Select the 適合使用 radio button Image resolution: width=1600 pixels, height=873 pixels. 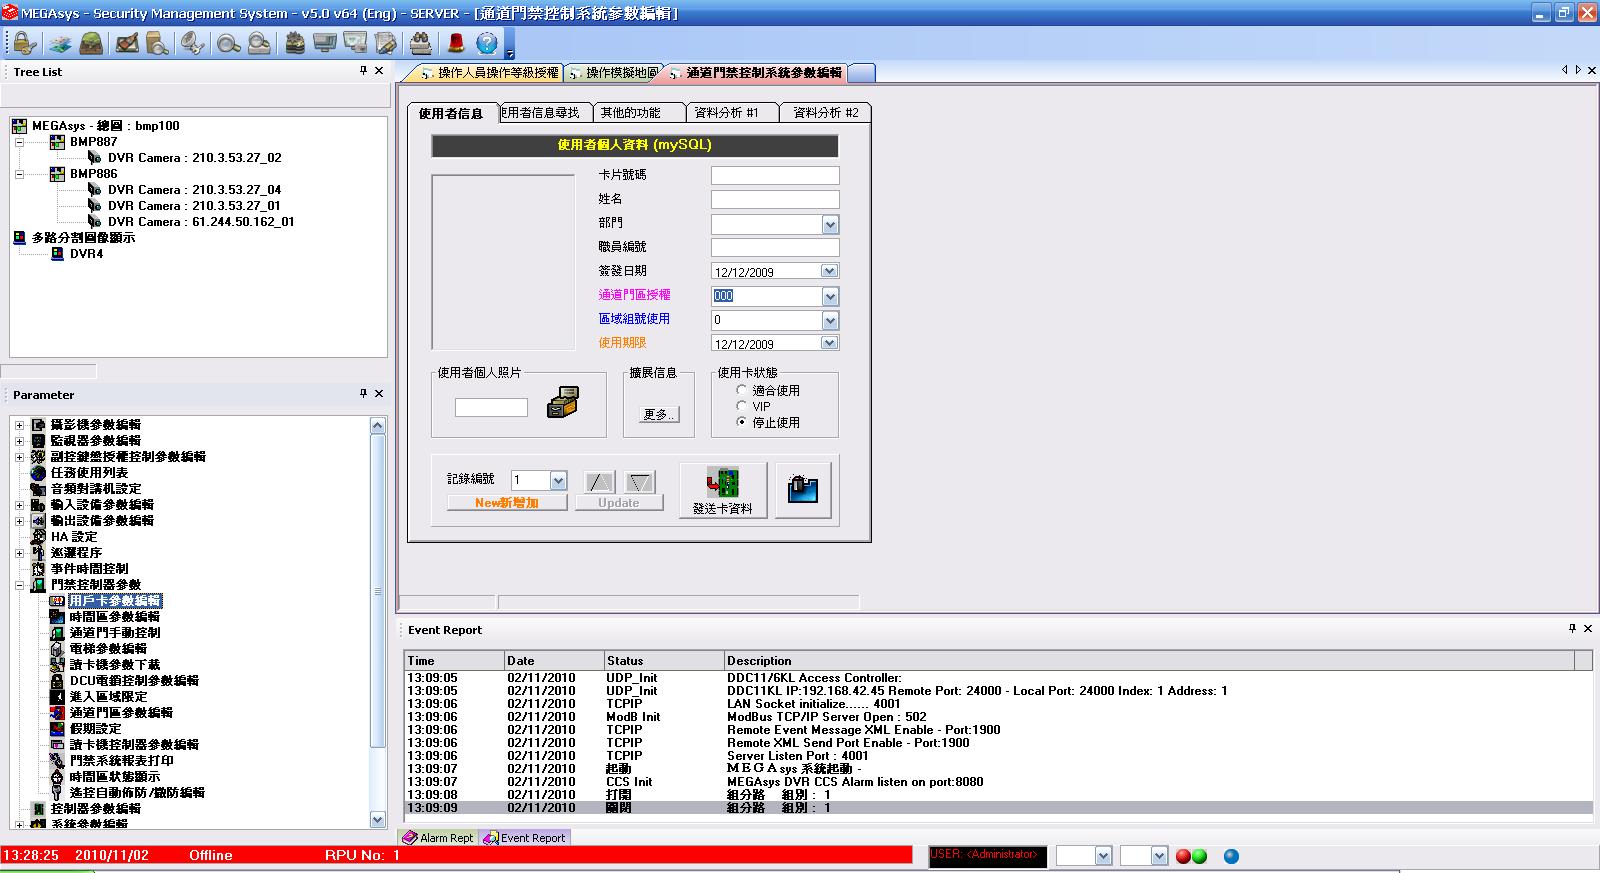tap(742, 391)
